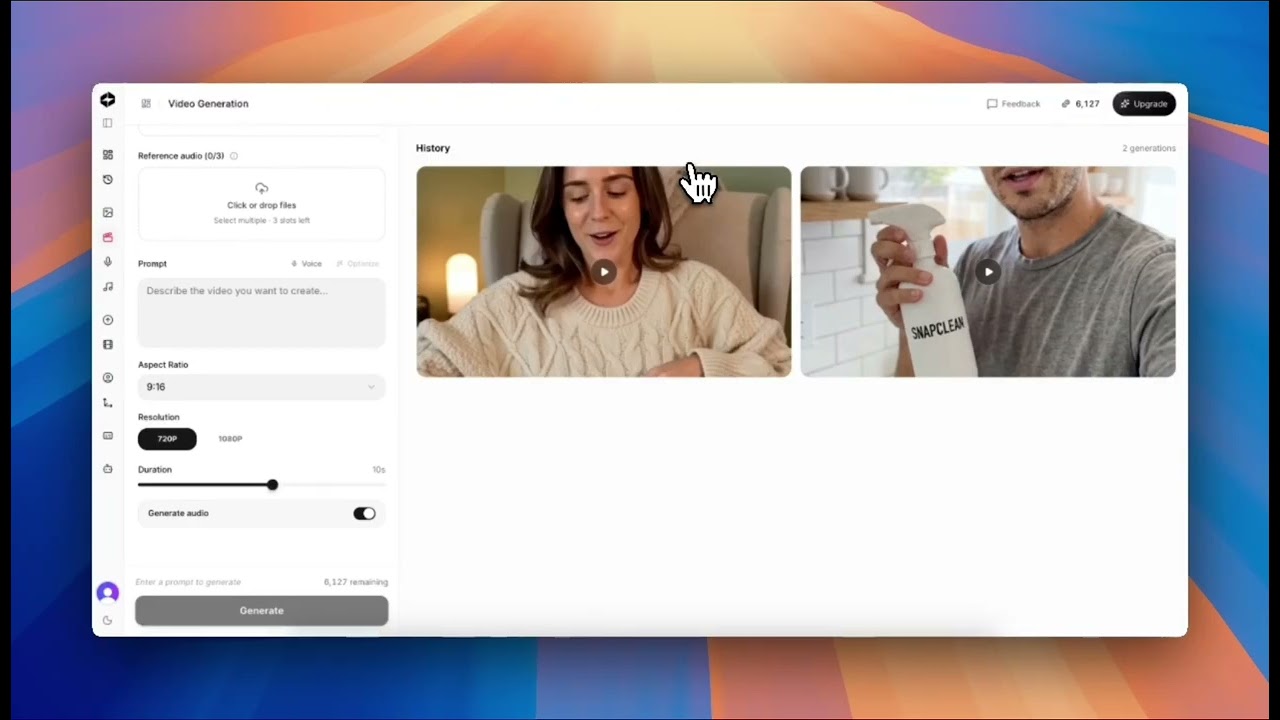
Task: Click the Optimize prompt button
Action: tap(358, 264)
